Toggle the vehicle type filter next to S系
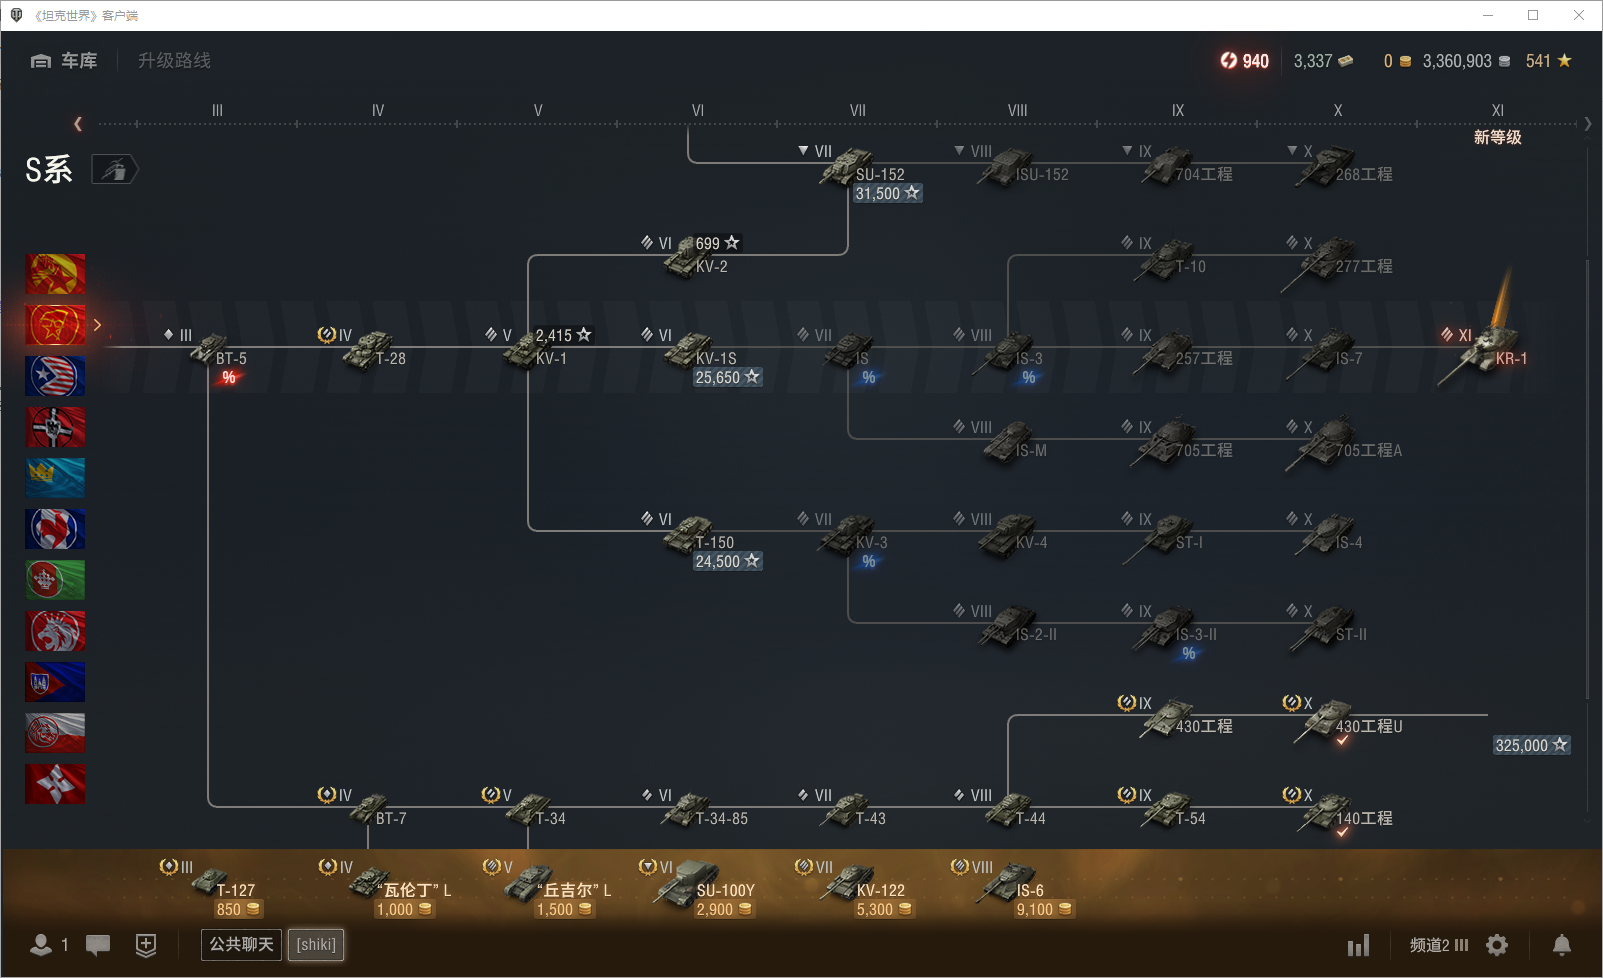Image resolution: width=1603 pixels, height=978 pixels. [x=114, y=170]
